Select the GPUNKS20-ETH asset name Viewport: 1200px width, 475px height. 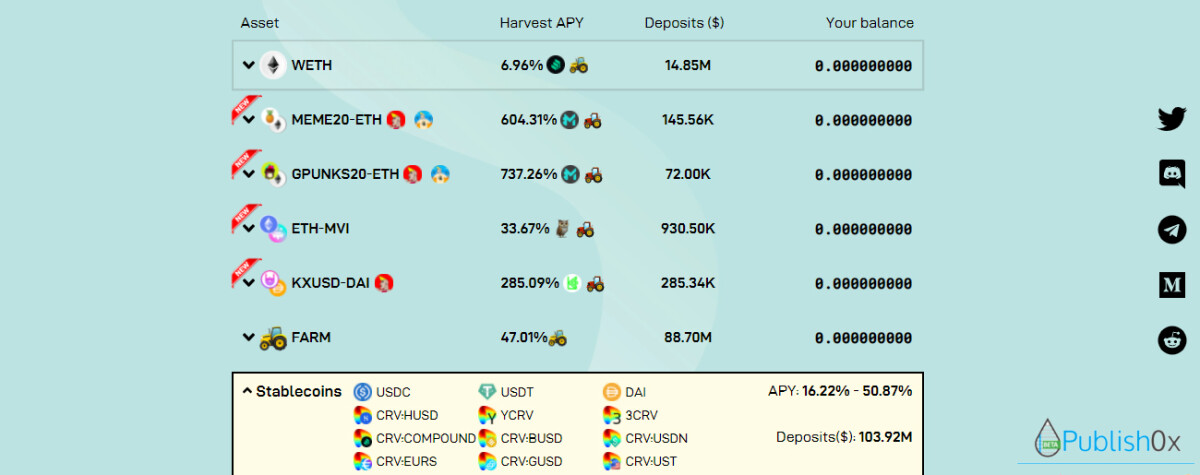tap(345, 174)
